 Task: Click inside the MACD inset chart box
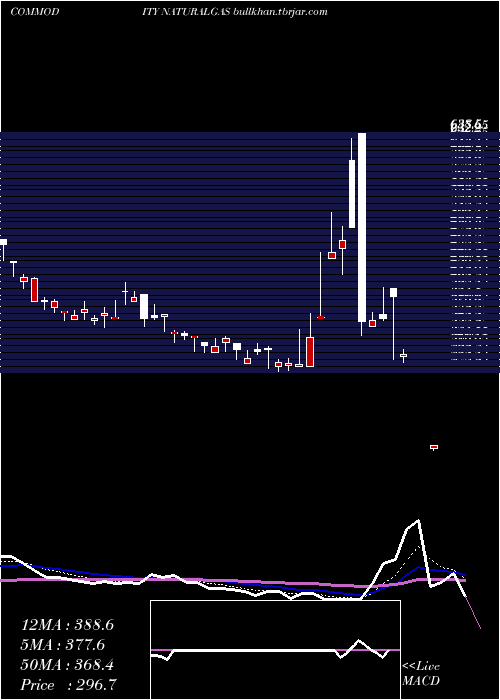275,650
